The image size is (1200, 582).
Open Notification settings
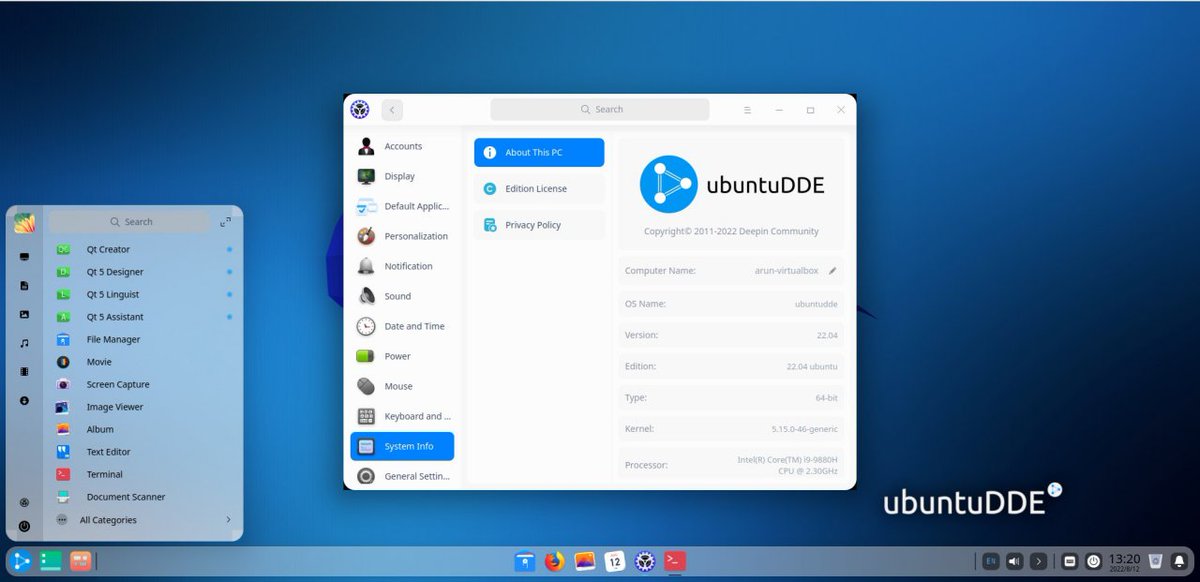[x=402, y=266]
